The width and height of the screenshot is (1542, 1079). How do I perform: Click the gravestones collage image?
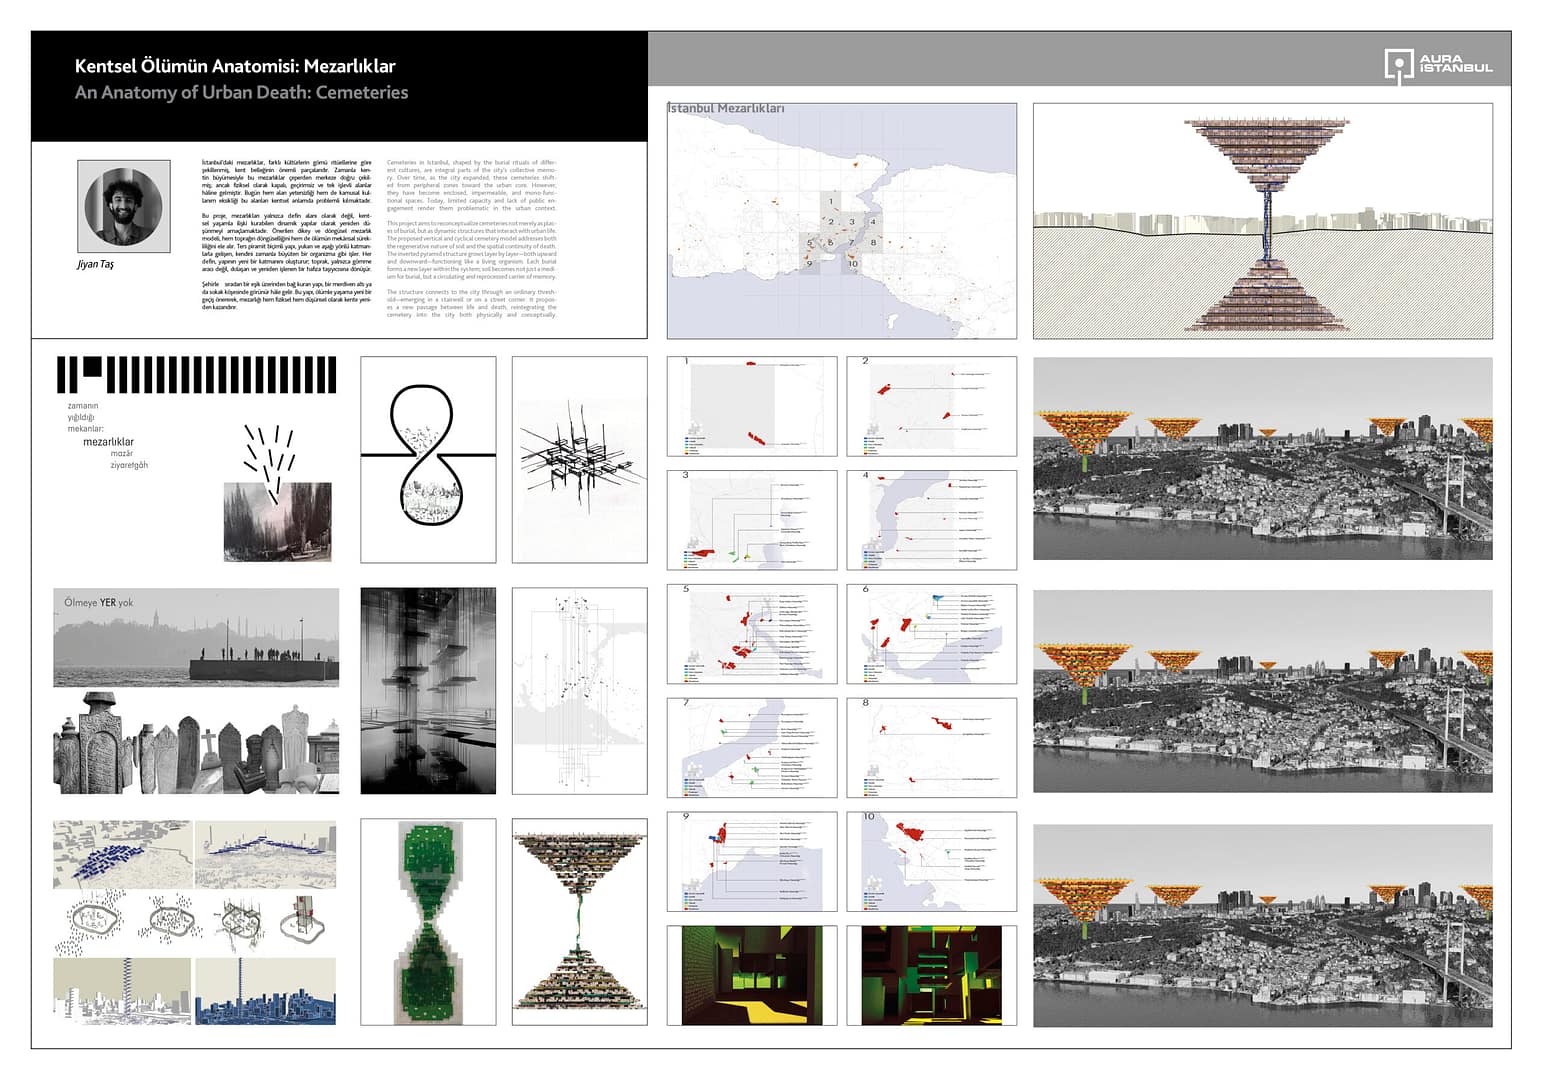coord(196,745)
